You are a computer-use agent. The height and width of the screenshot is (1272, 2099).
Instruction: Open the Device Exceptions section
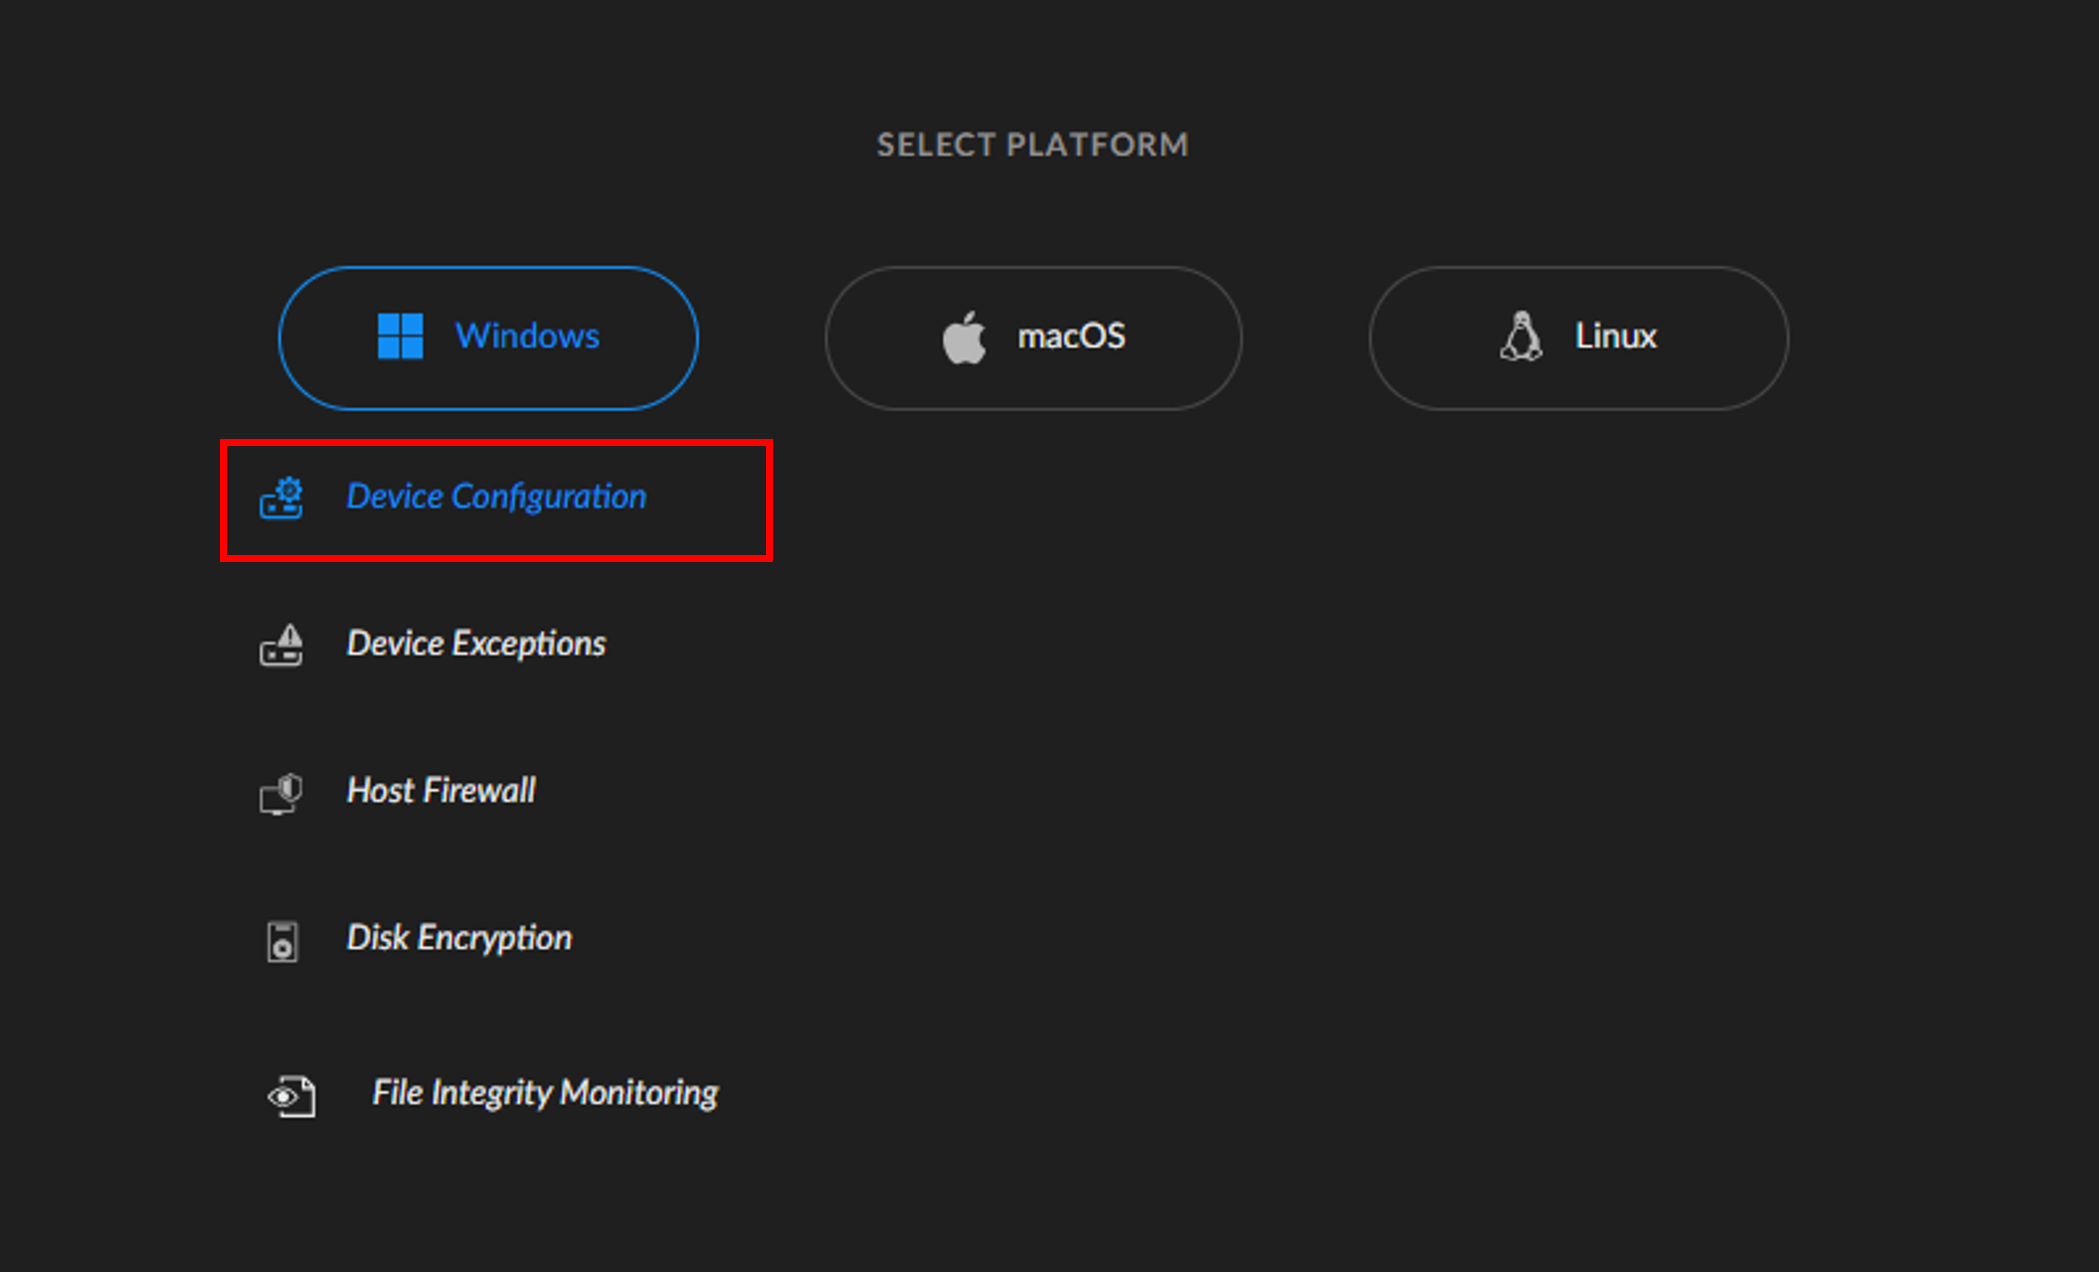click(476, 644)
